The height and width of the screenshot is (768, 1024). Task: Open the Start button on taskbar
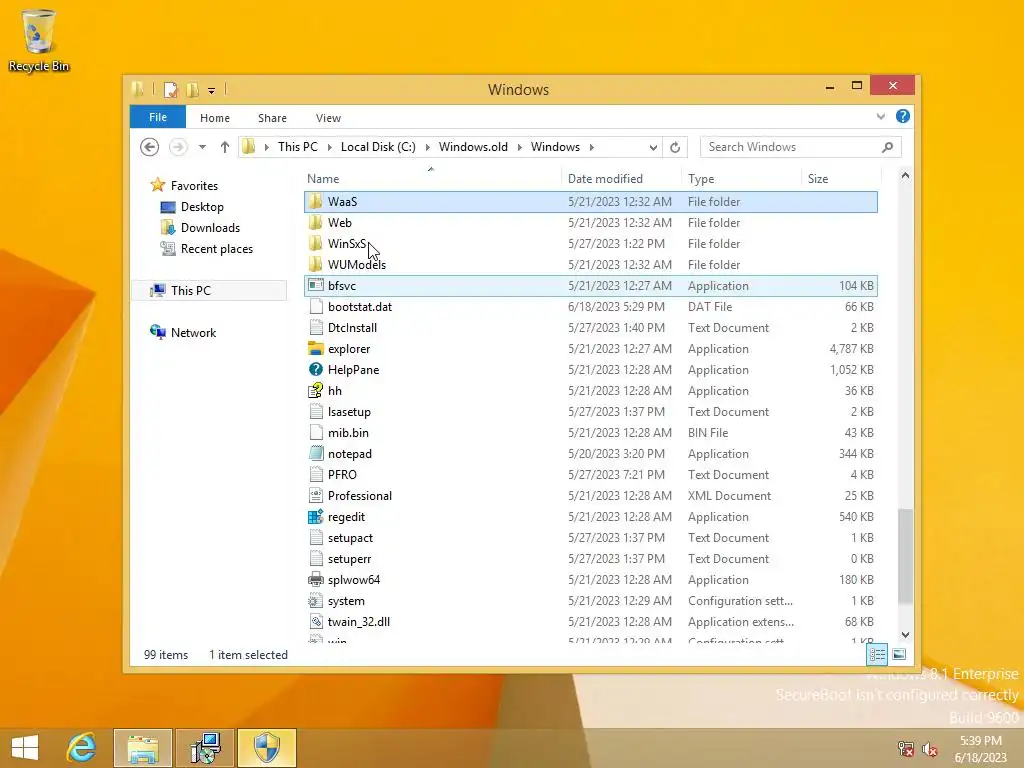25,748
